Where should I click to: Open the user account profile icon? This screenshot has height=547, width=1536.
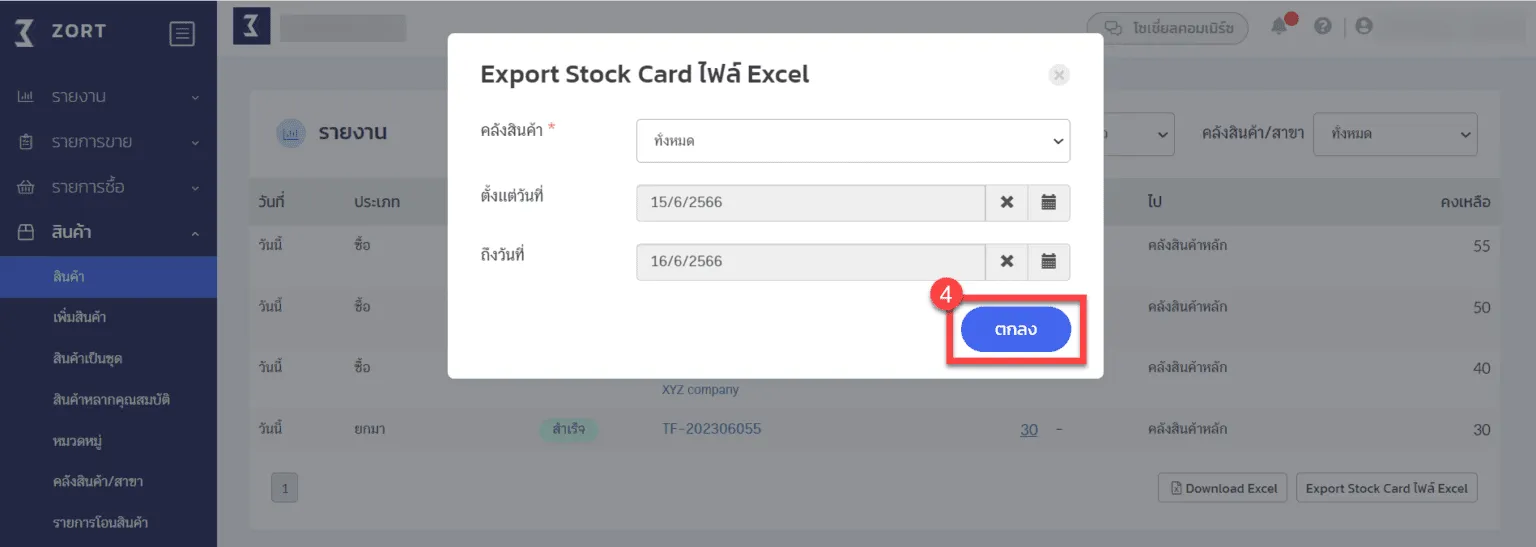coord(1363,27)
